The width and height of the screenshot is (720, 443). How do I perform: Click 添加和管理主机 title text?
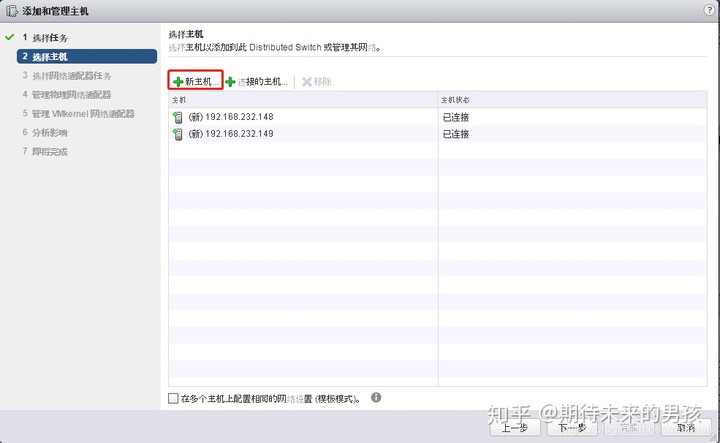click(56, 11)
